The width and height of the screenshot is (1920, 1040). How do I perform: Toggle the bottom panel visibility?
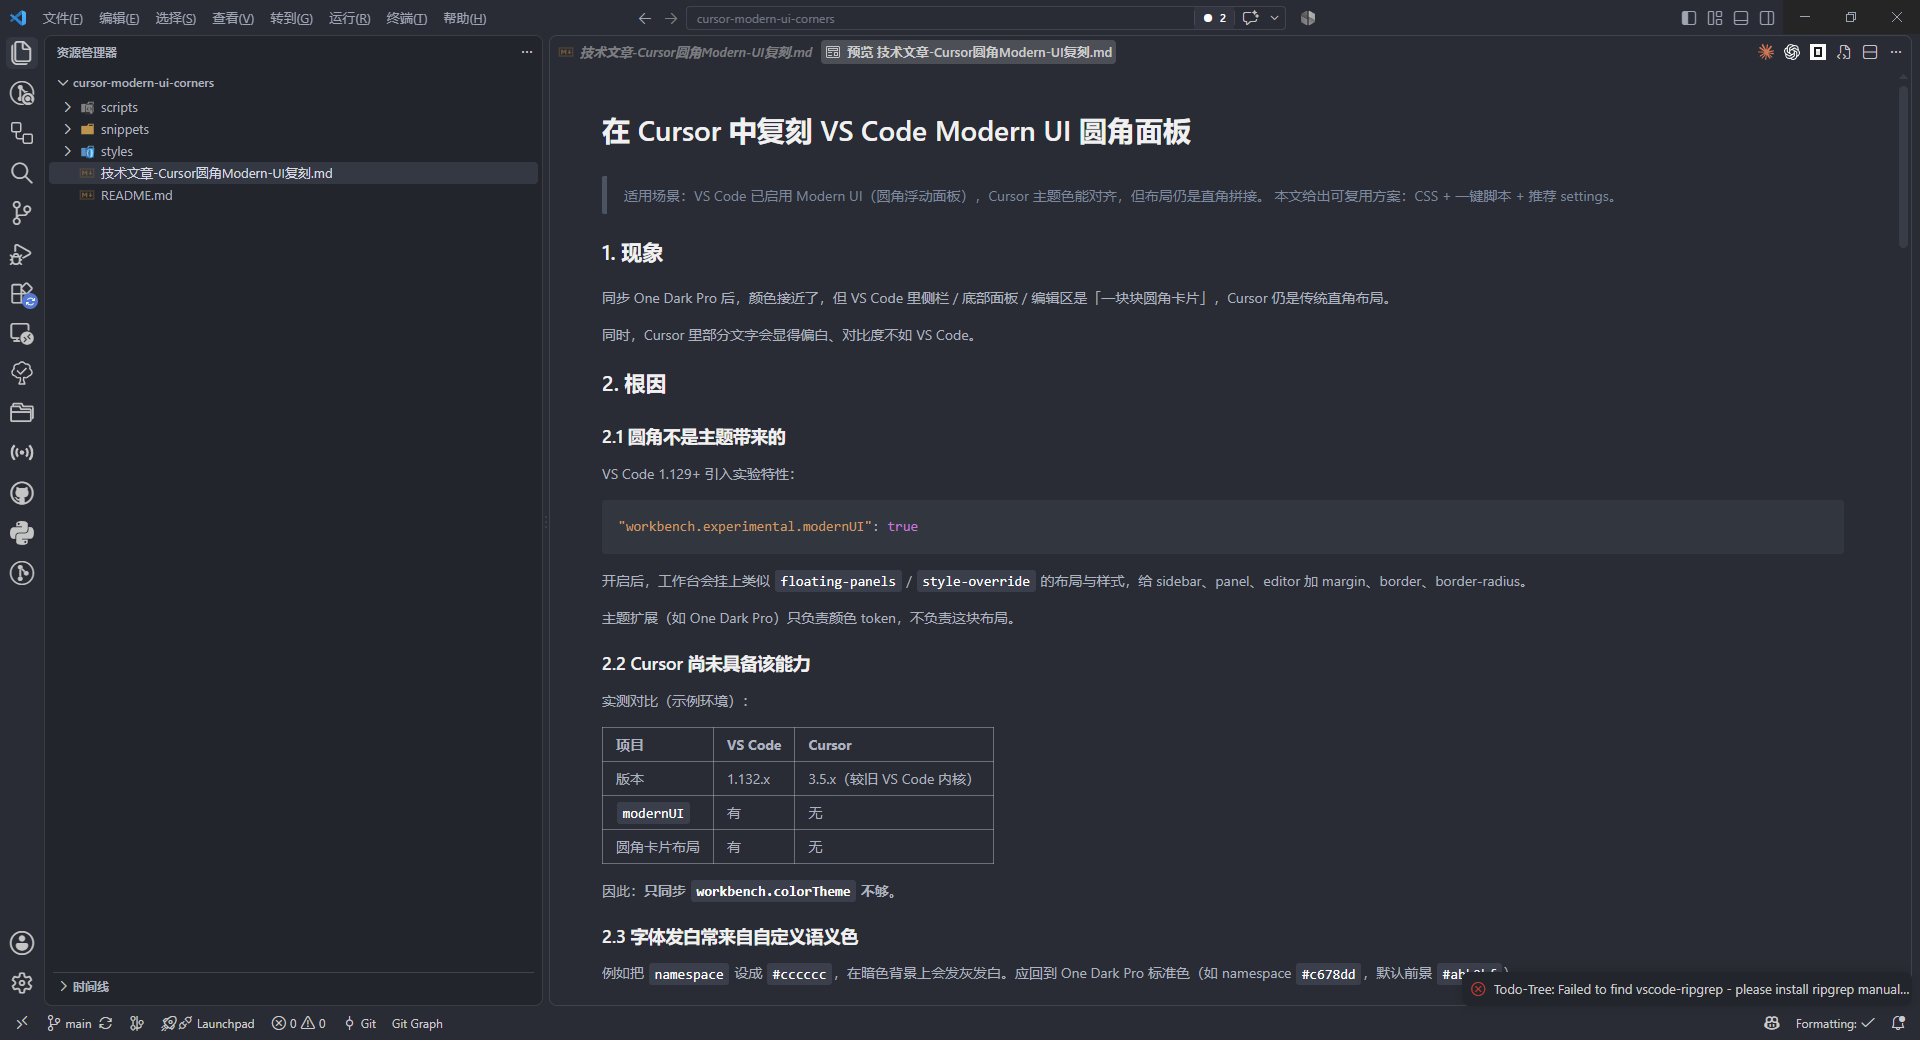(x=1741, y=18)
